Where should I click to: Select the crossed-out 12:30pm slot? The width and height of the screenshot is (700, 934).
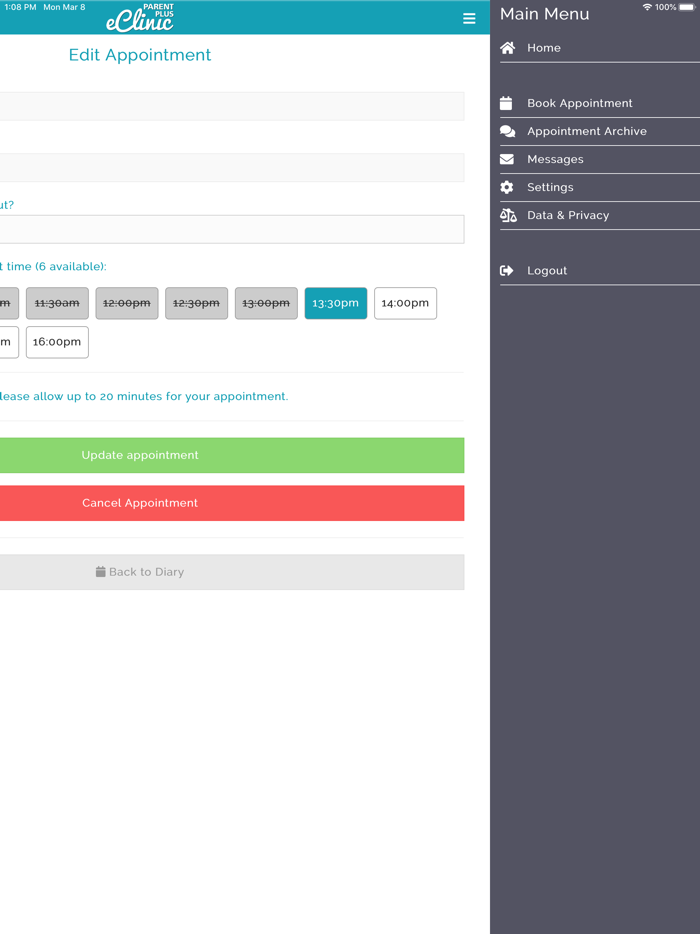197,303
